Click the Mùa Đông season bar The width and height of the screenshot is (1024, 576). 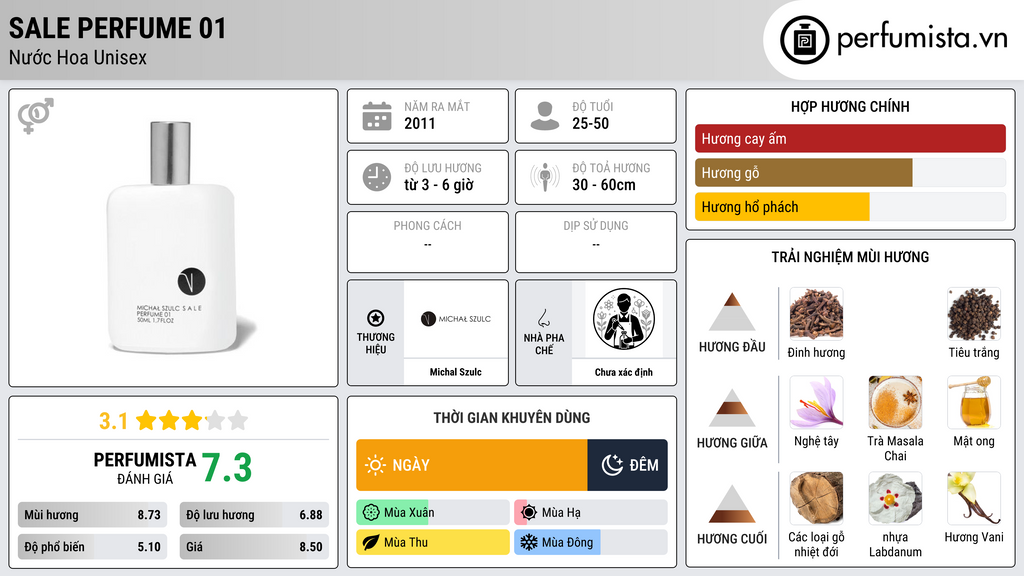[x=591, y=542]
